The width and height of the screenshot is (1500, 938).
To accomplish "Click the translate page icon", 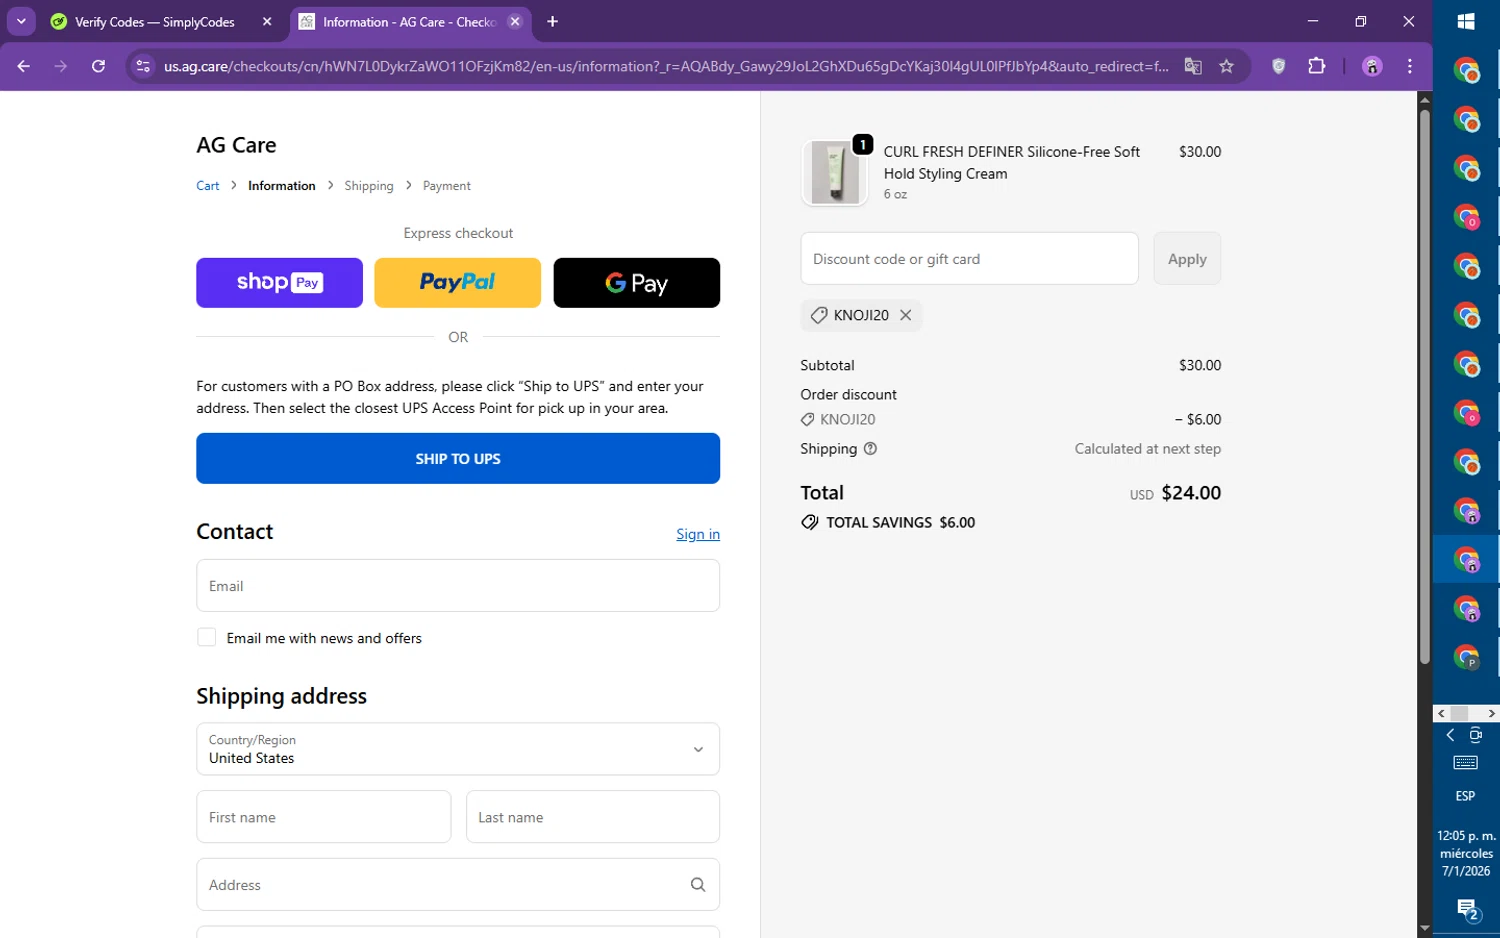I will pyautogui.click(x=1193, y=66).
